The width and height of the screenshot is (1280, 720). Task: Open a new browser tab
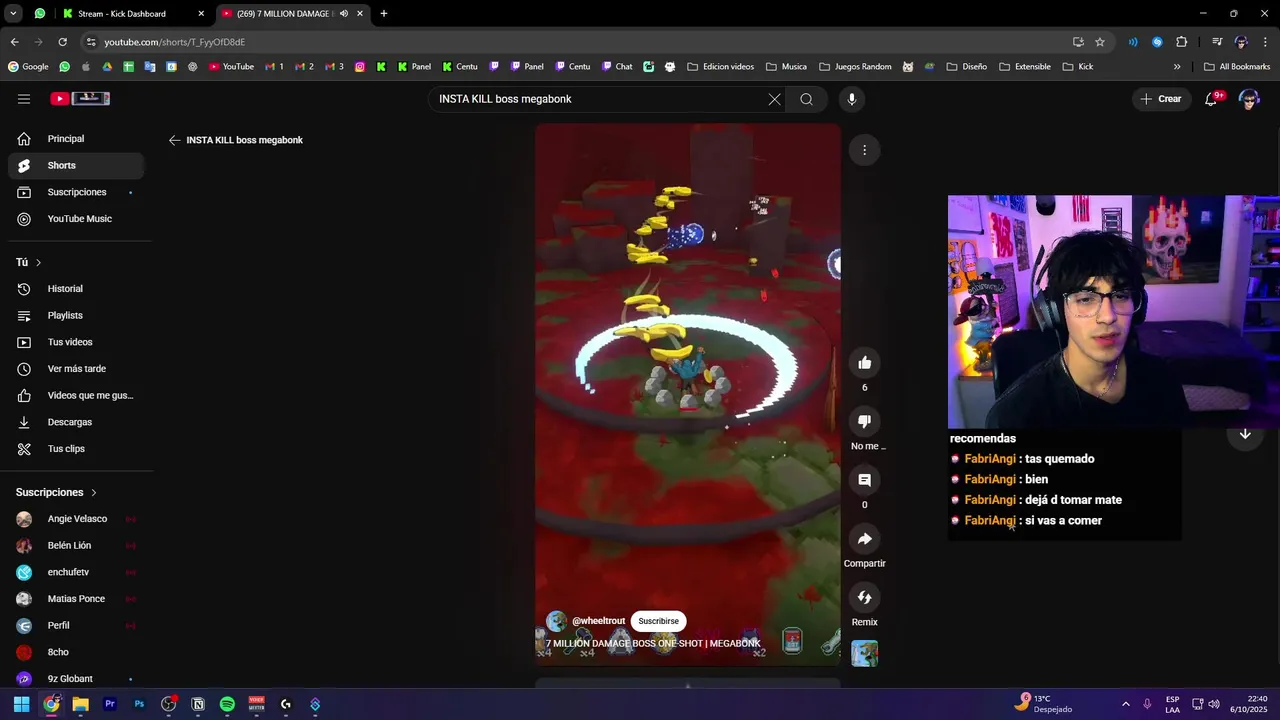click(384, 14)
